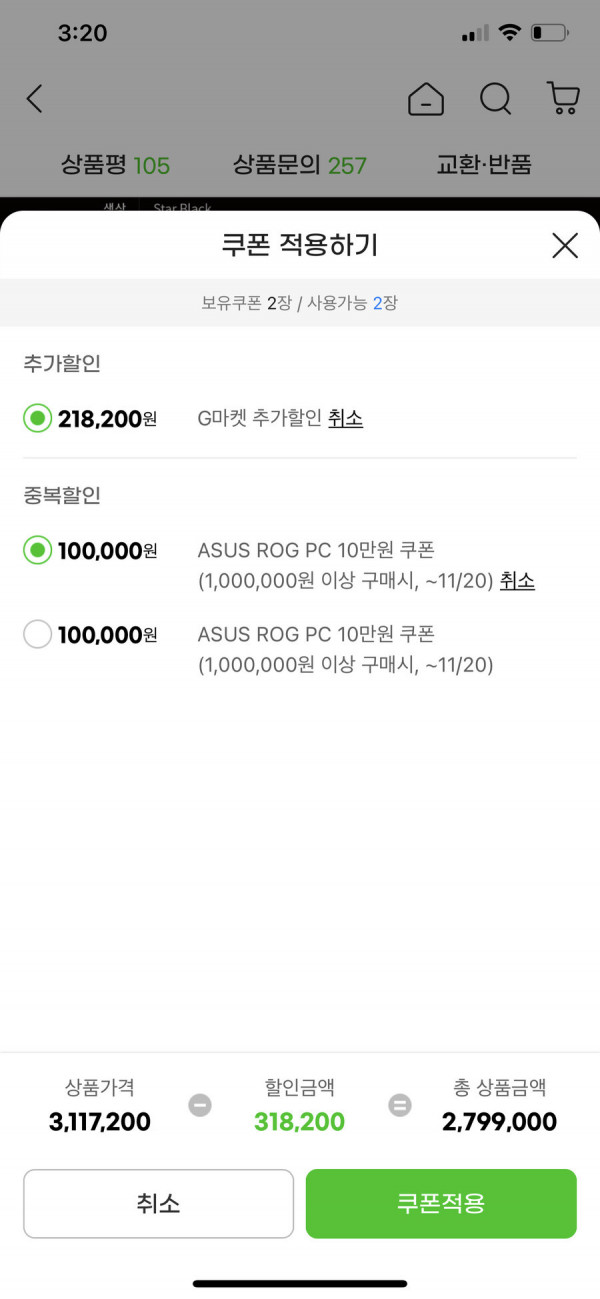Open the 교환·반품 tab
This screenshot has height=1299, width=600.
pos(484,165)
